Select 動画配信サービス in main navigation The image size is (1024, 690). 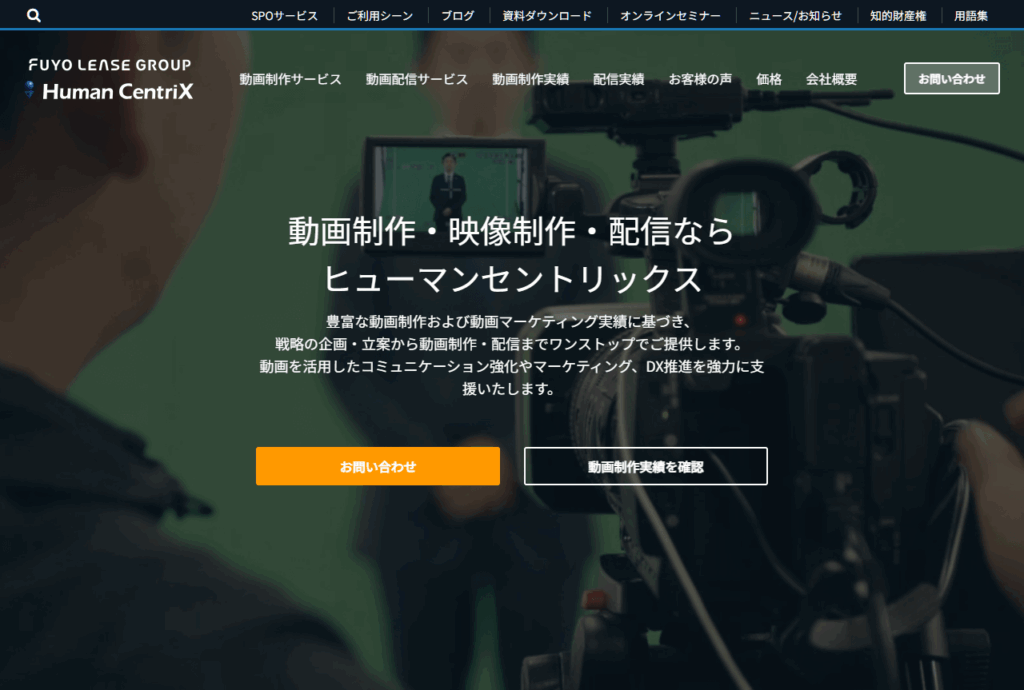point(417,79)
